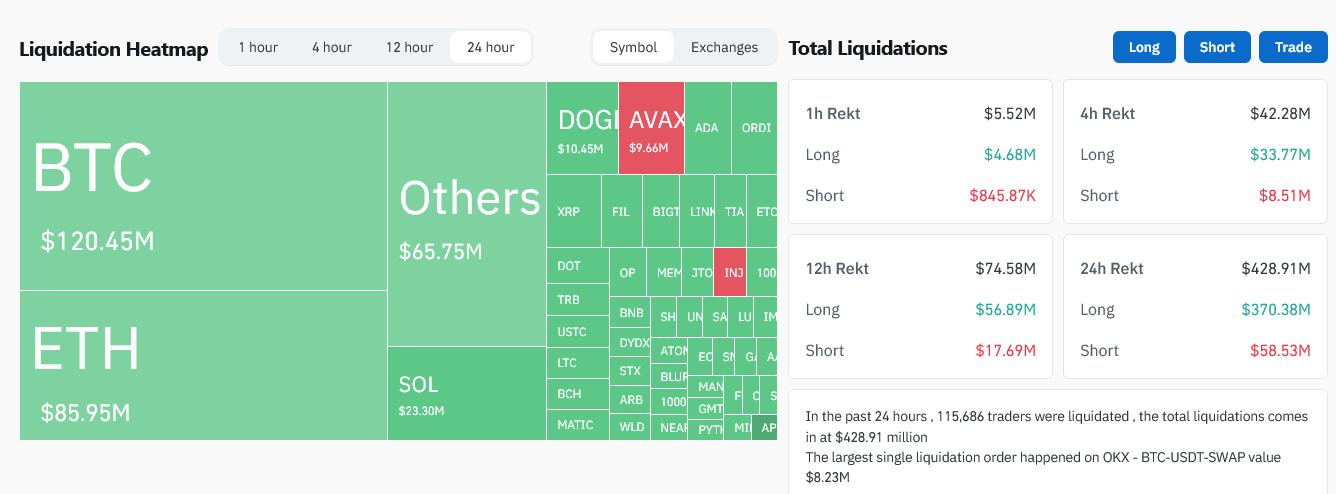Click the ETH heatmap tile
The image size is (1336, 494).
tap(203, 365)
